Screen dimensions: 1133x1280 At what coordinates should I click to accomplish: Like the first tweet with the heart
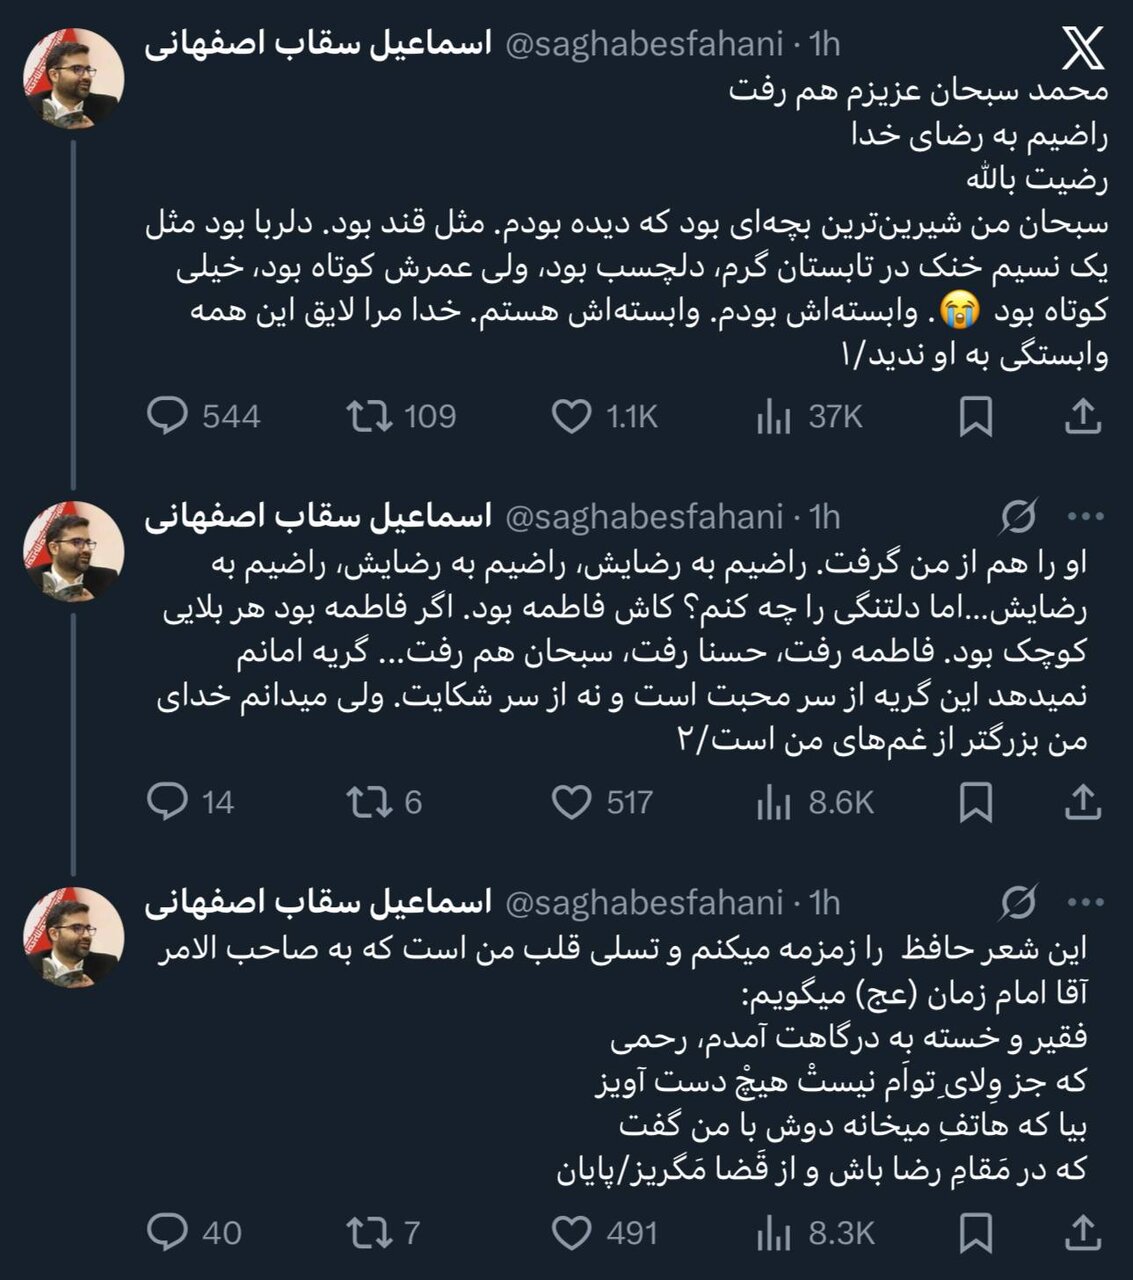point(572,419)
